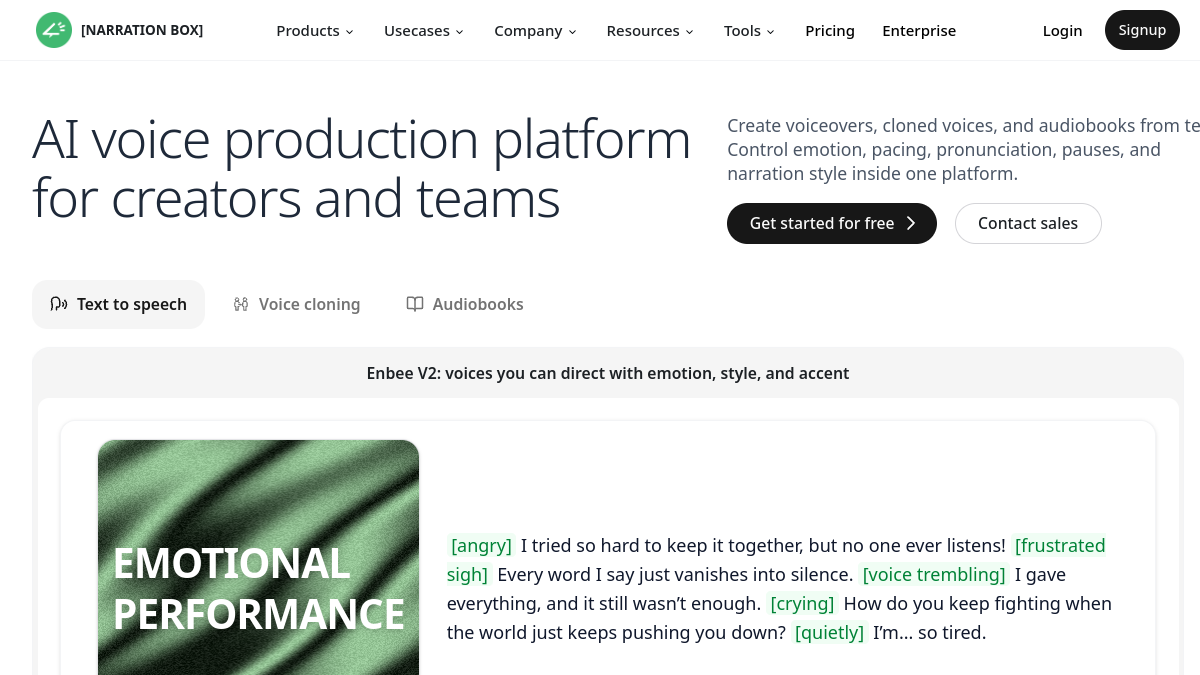The width and height of the screenshot is (1200, 675).
Task: Click the Audiobooks book icon
Action: pyautogui.click(x=415, y=304)
